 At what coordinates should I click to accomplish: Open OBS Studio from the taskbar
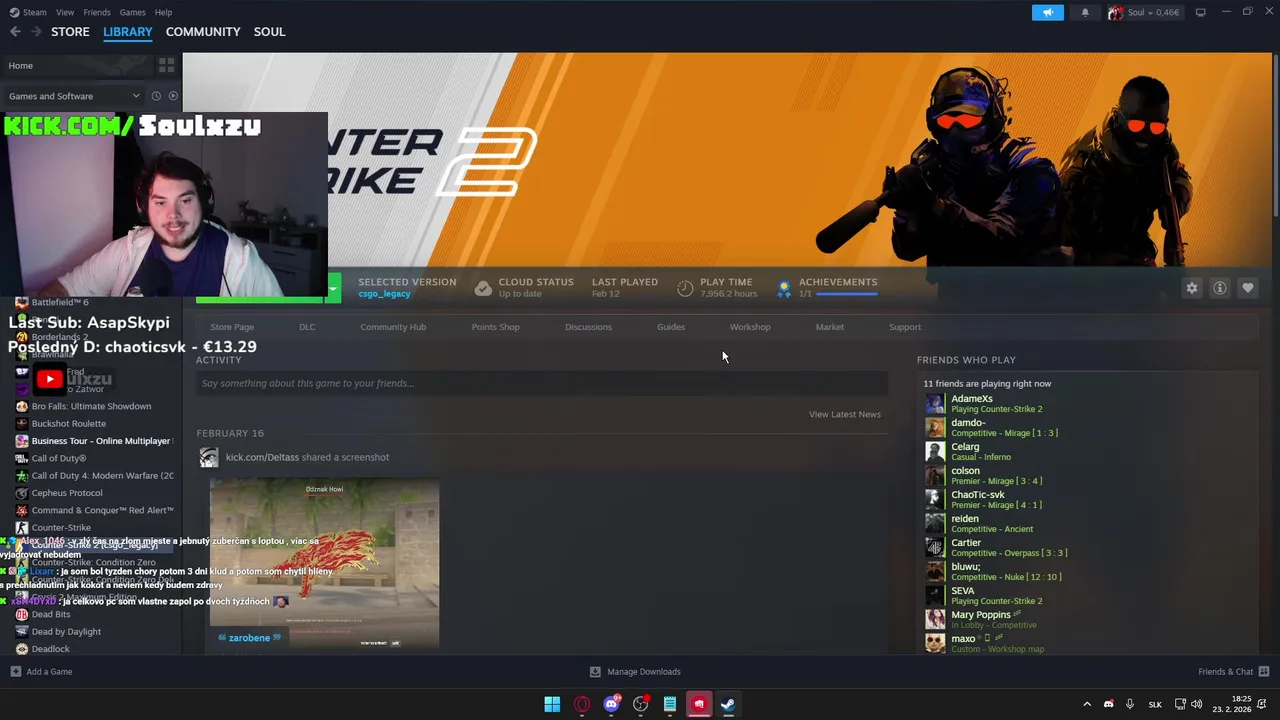pos(641,704)
